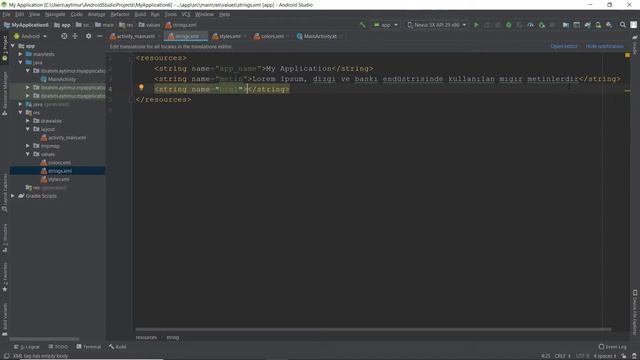Open the File menu
The height and width of the screenshot is (360, 640).
(x=7, y=14)
